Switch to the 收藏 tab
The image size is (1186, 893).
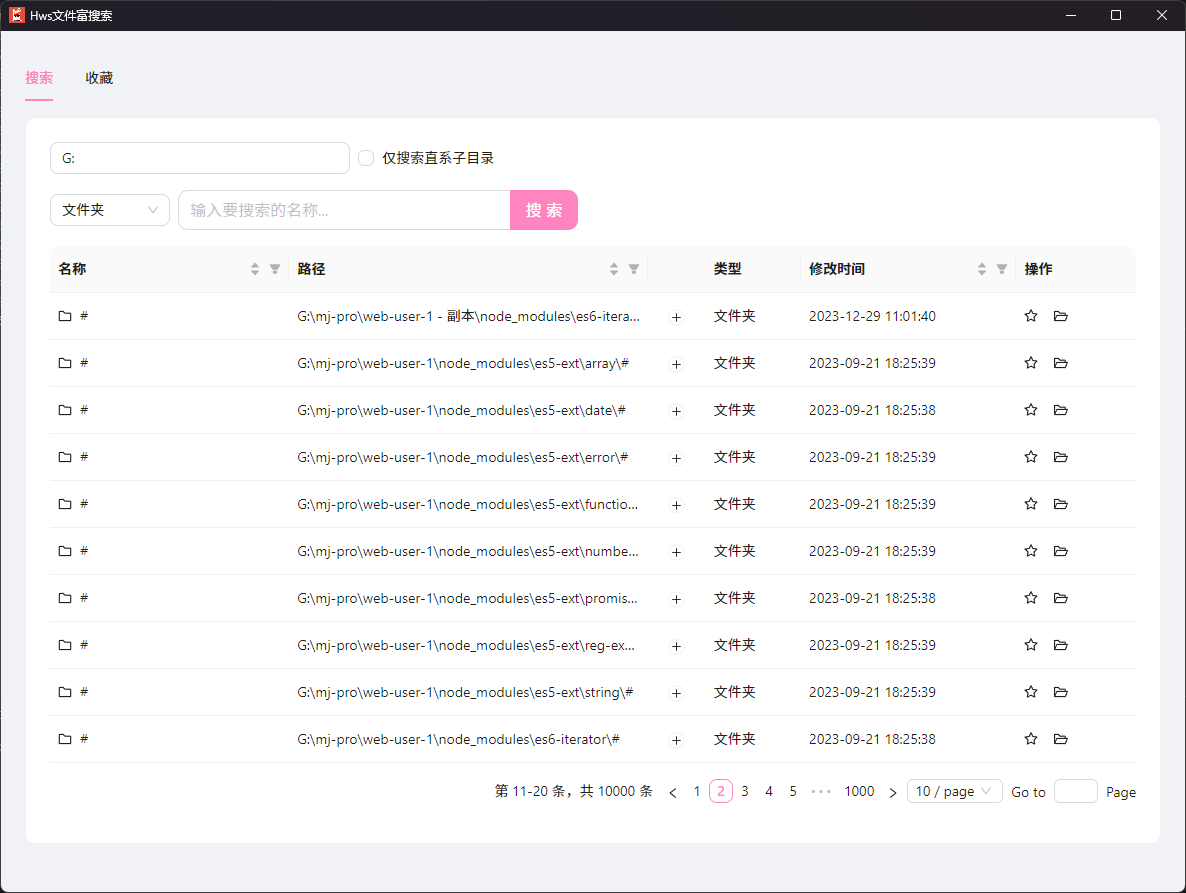[x=99, y=78]
